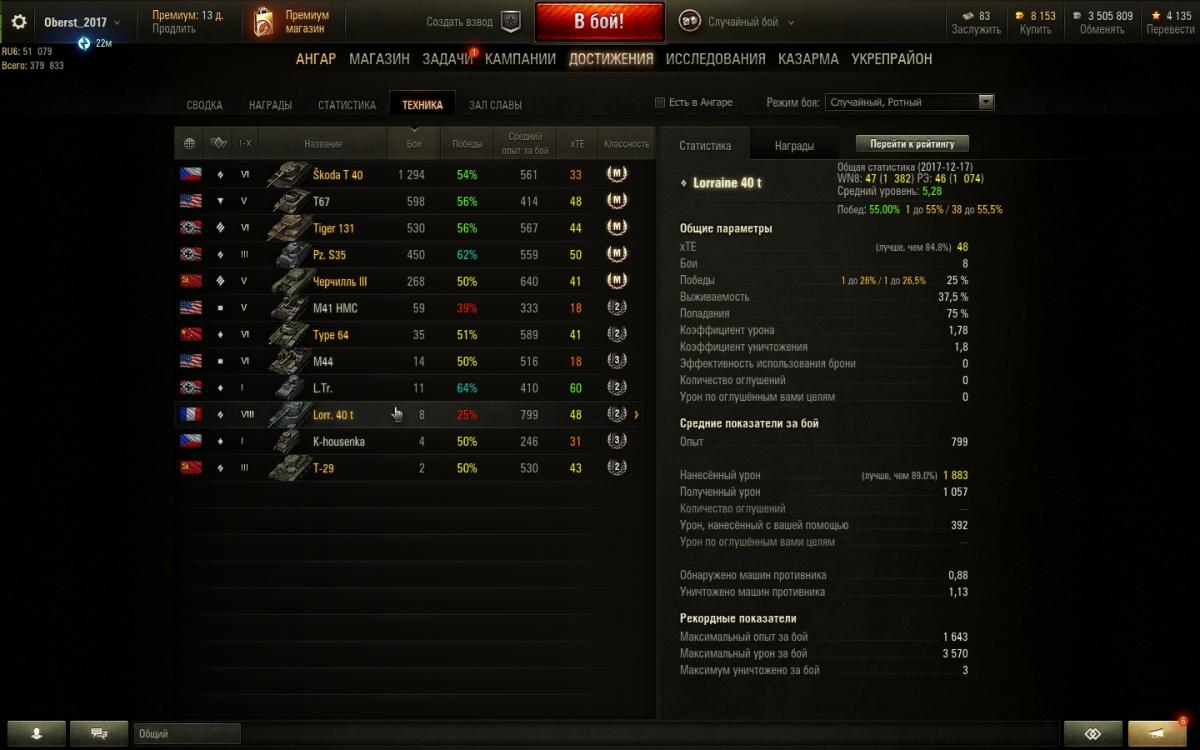This screenshot has width=1200, height=750.
Task: Click the Общий chat input field
Action: 187,733
